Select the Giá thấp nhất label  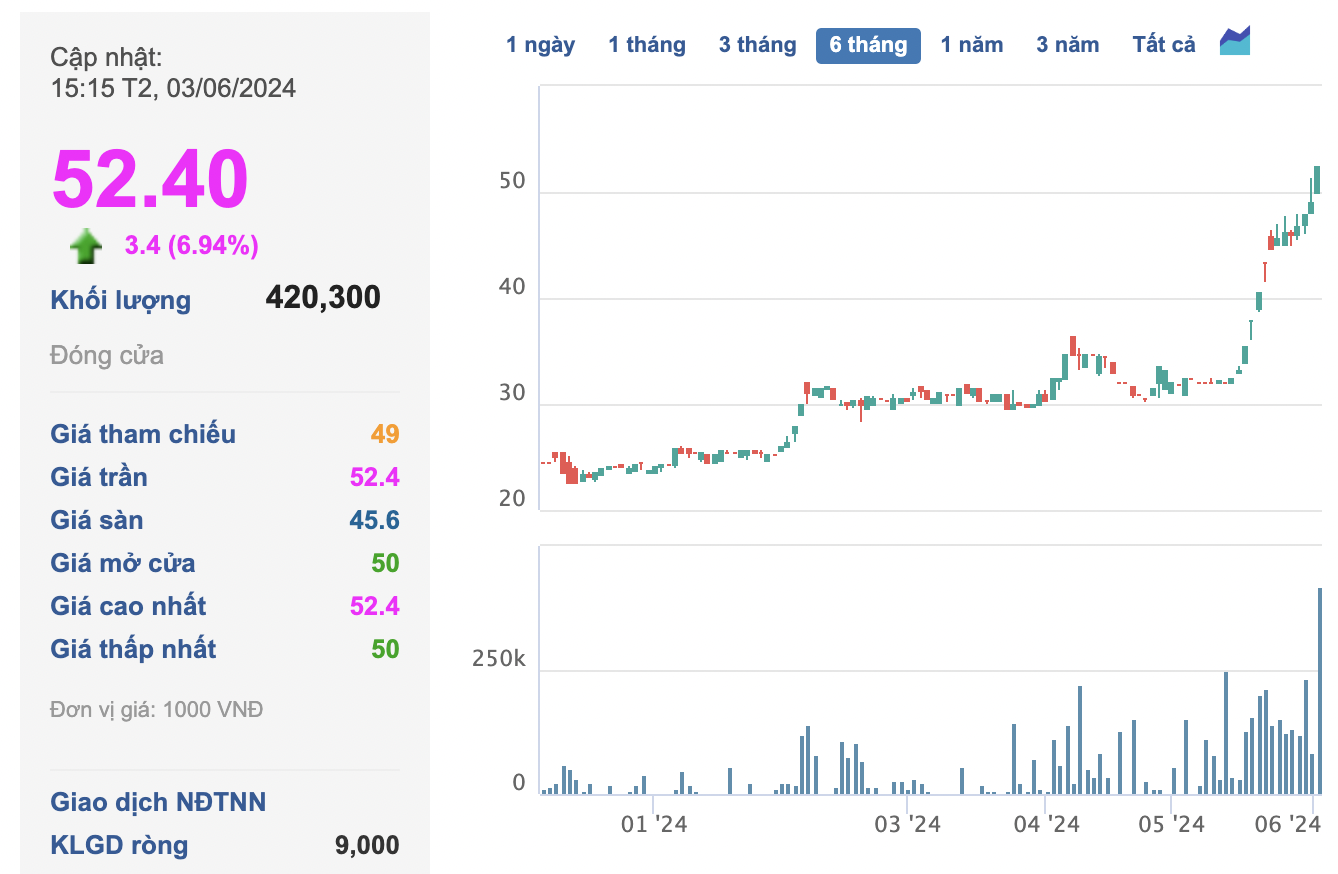click(x=133, y=649)
